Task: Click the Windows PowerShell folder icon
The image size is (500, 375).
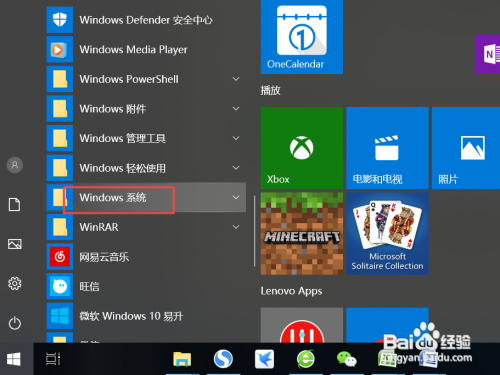Action: (60, 79)
